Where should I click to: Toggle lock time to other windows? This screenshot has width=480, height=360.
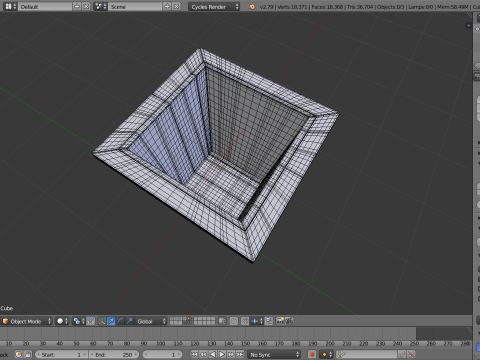tap(28, 354)
